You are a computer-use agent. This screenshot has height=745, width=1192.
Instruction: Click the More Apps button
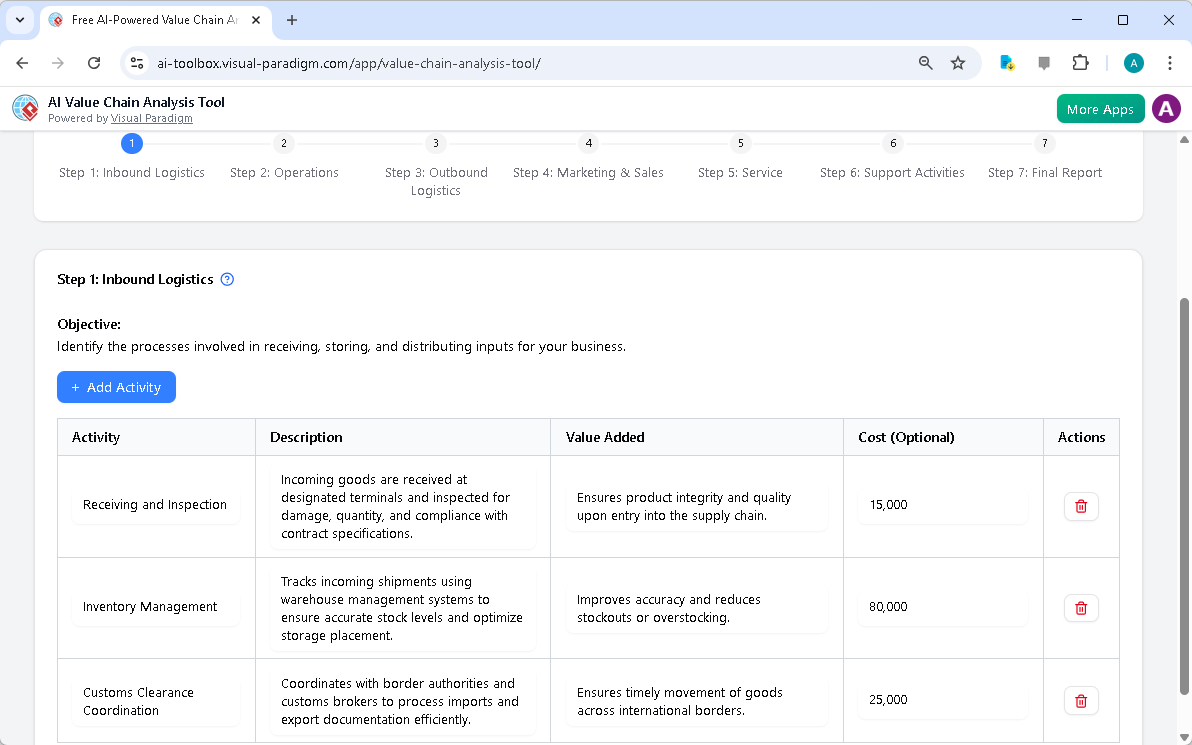click(1100, 108)
